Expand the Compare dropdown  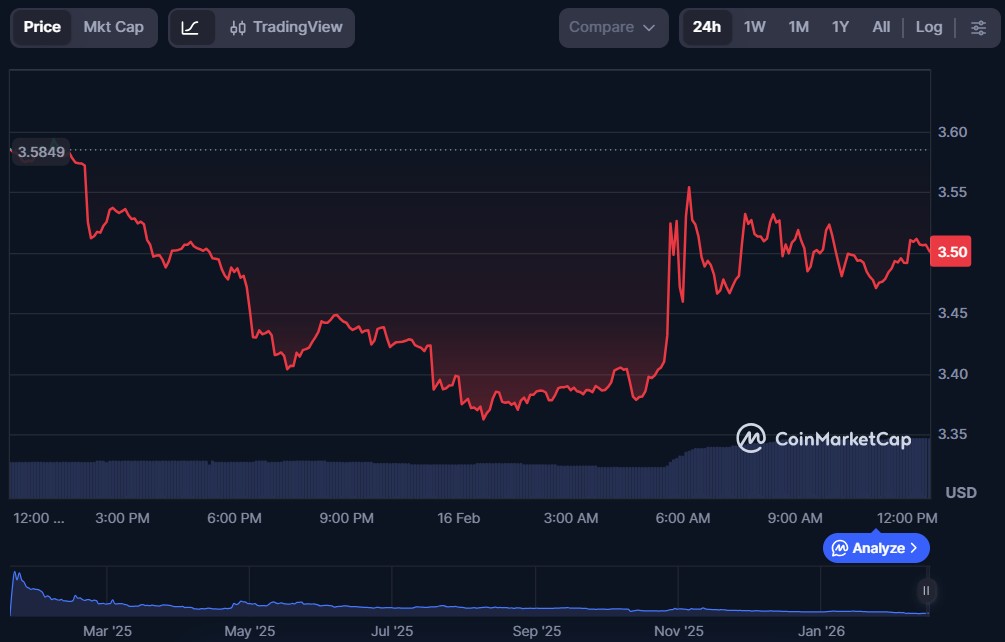pos(613,28)
